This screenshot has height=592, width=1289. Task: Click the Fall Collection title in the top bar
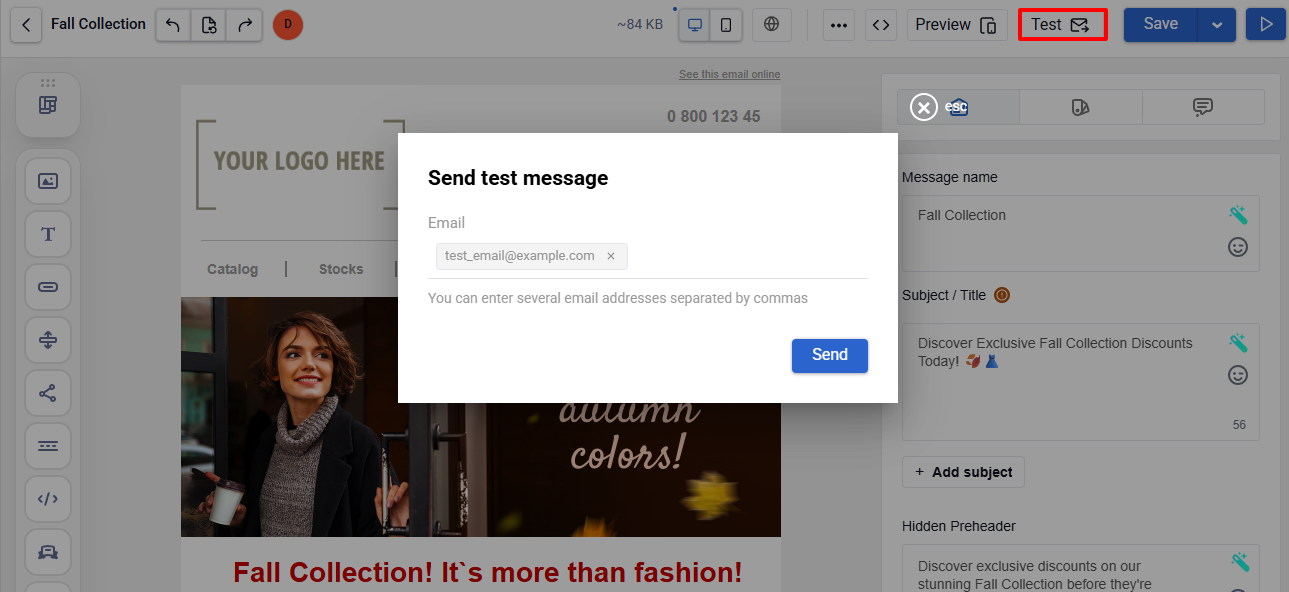(x=98, y=24)
